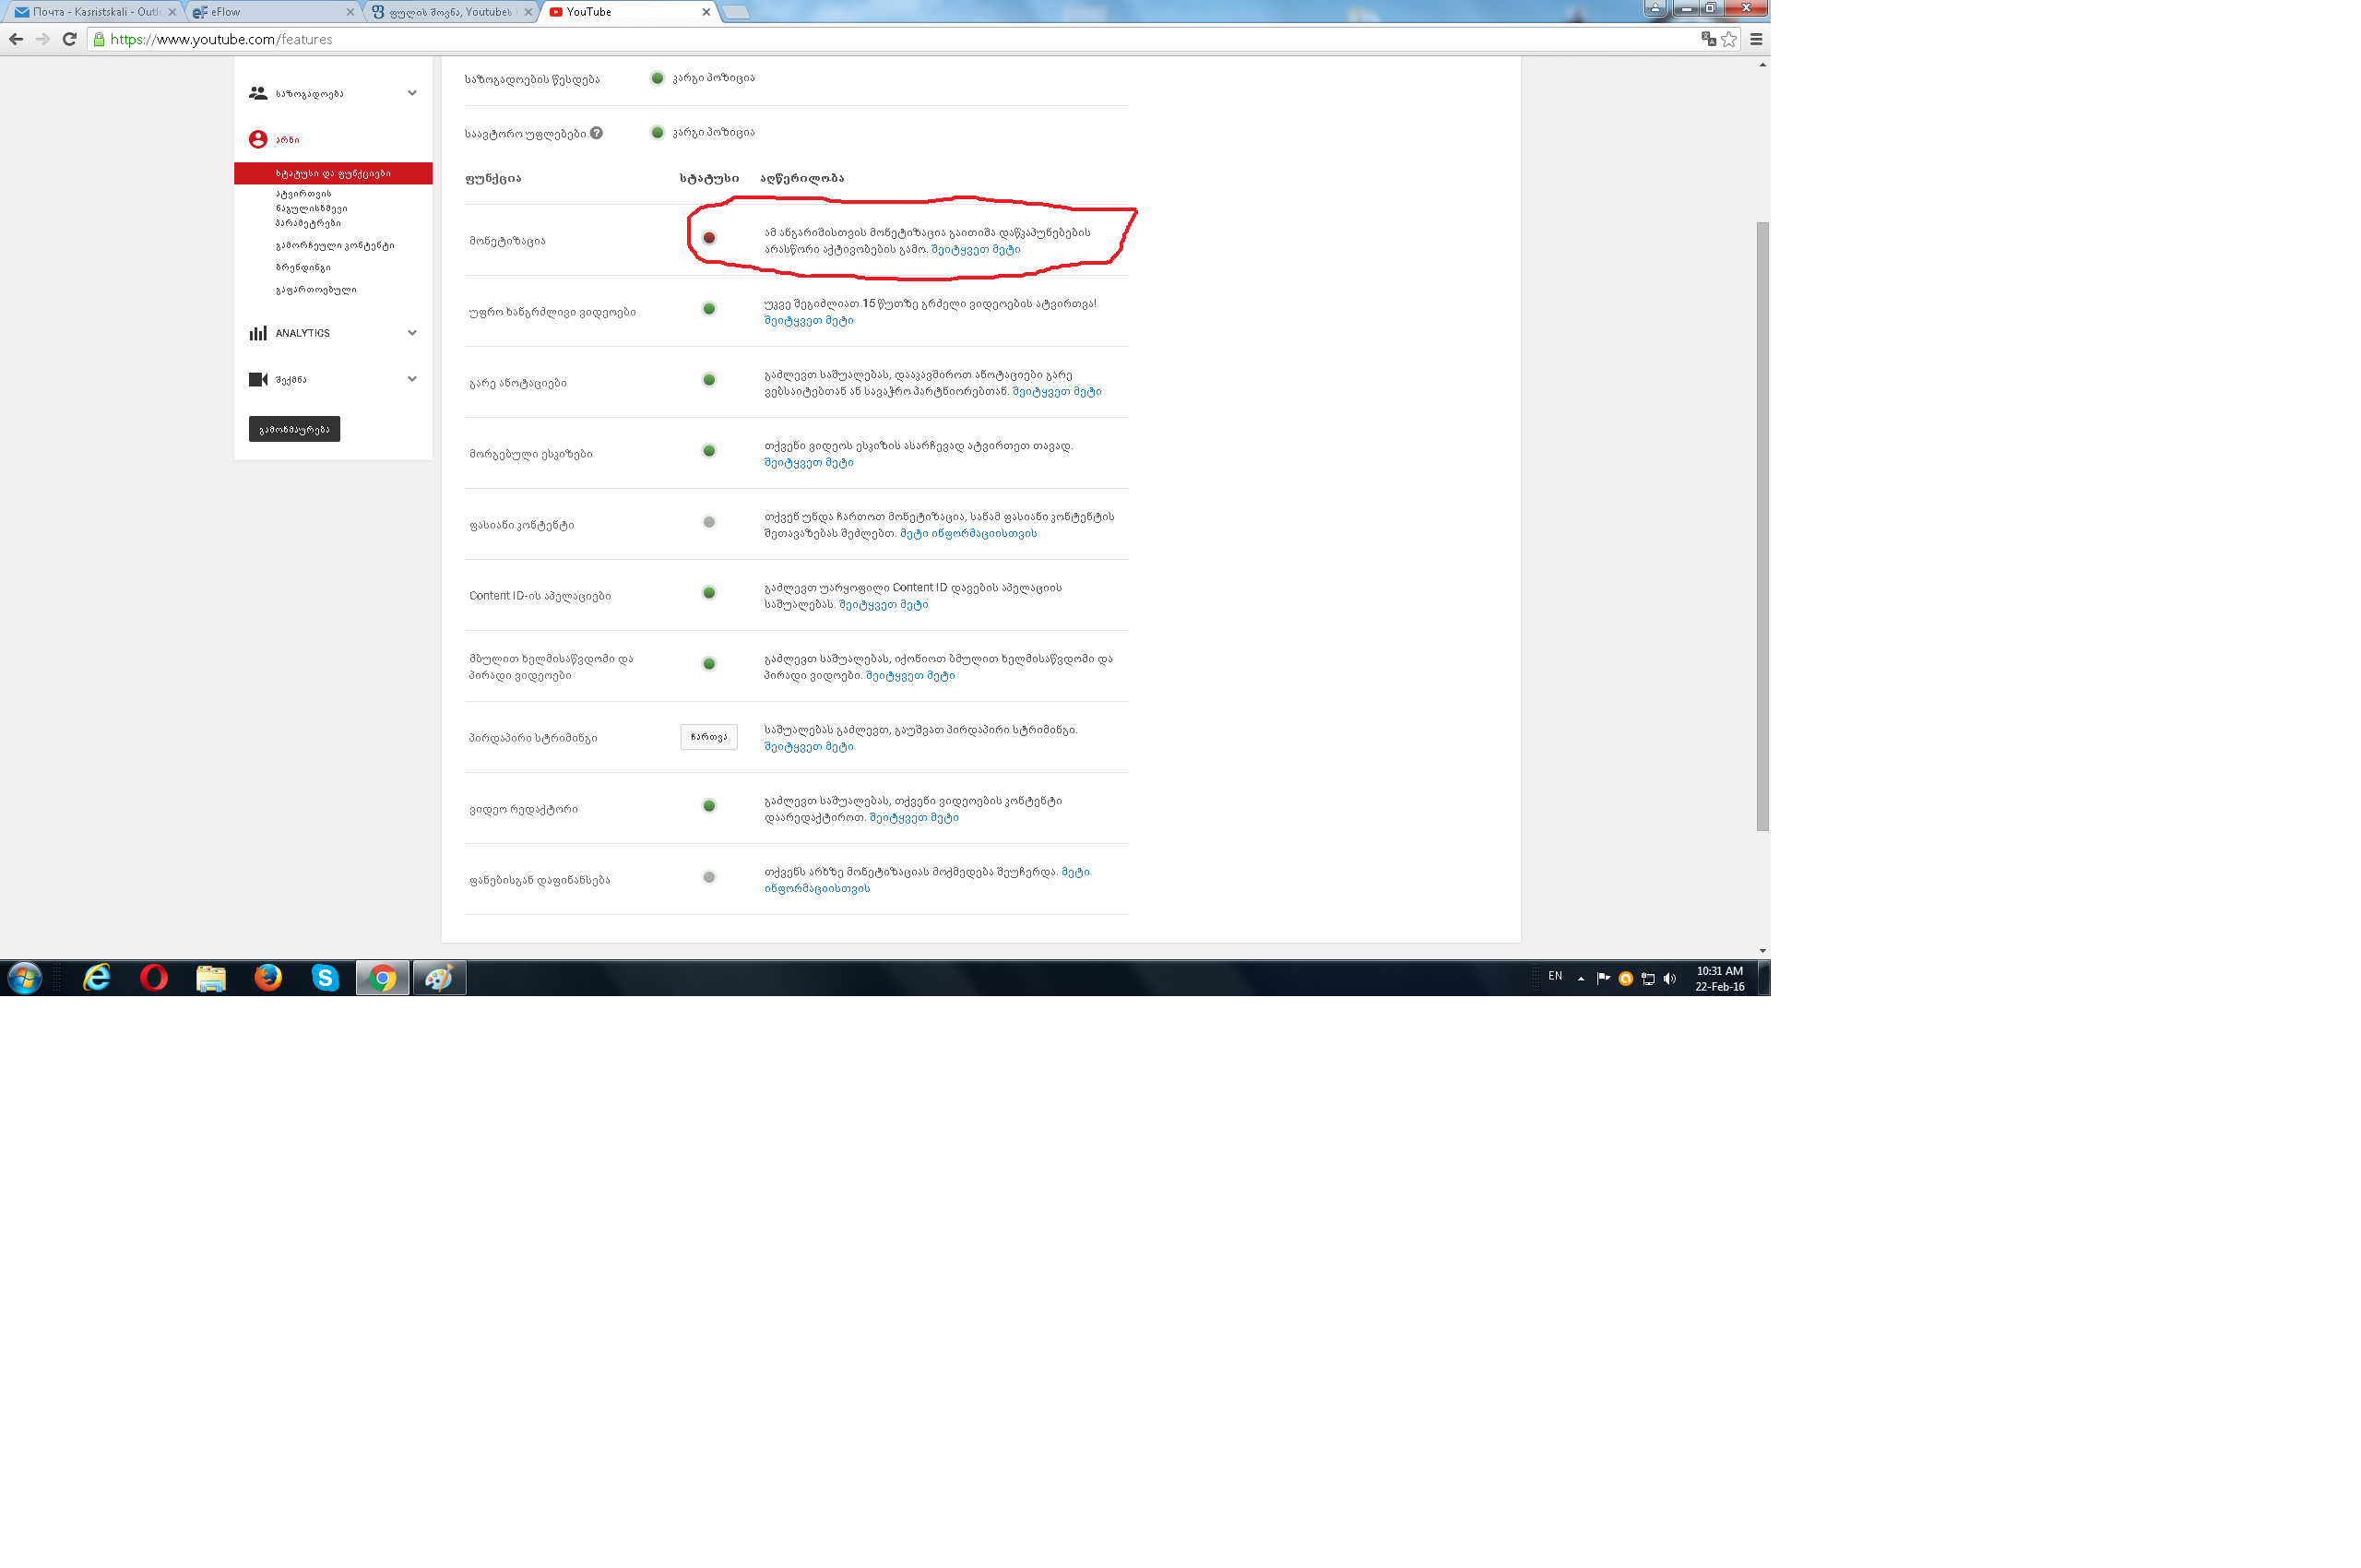Click the Chrome translate icon in address bar

click(1708, 39)
